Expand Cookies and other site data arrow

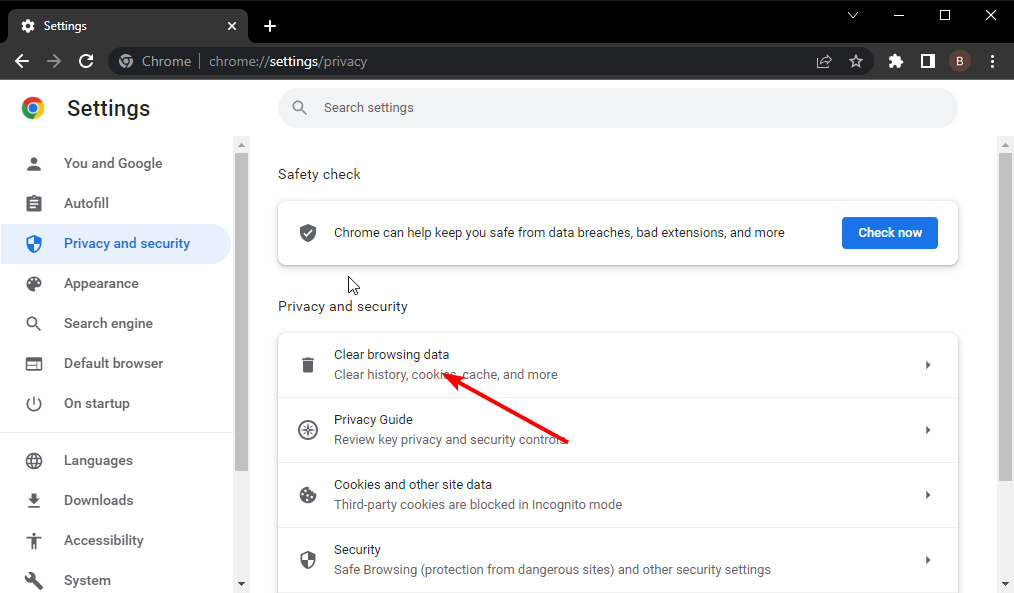(928, 495)
